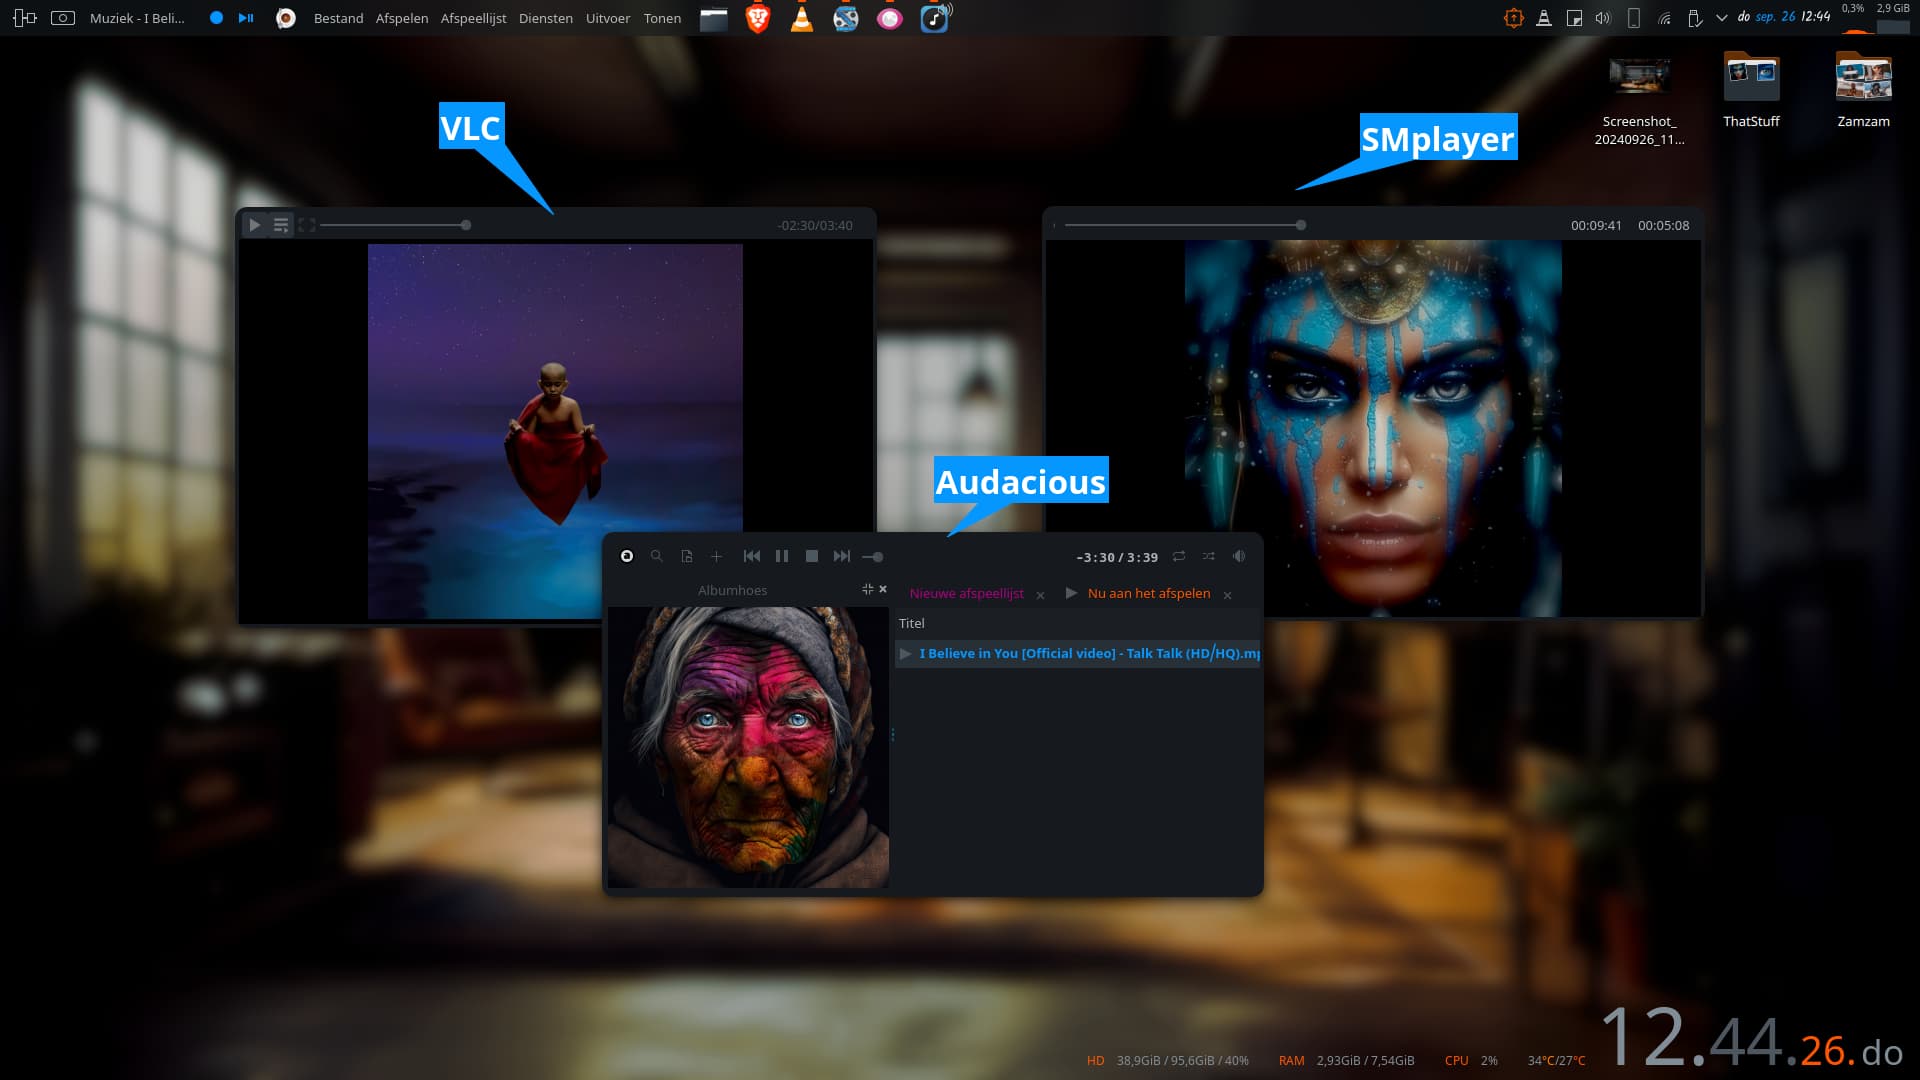Launch SMPlayer icon from top panel
Viewport: 1920px width, 1080px height.
846,18
